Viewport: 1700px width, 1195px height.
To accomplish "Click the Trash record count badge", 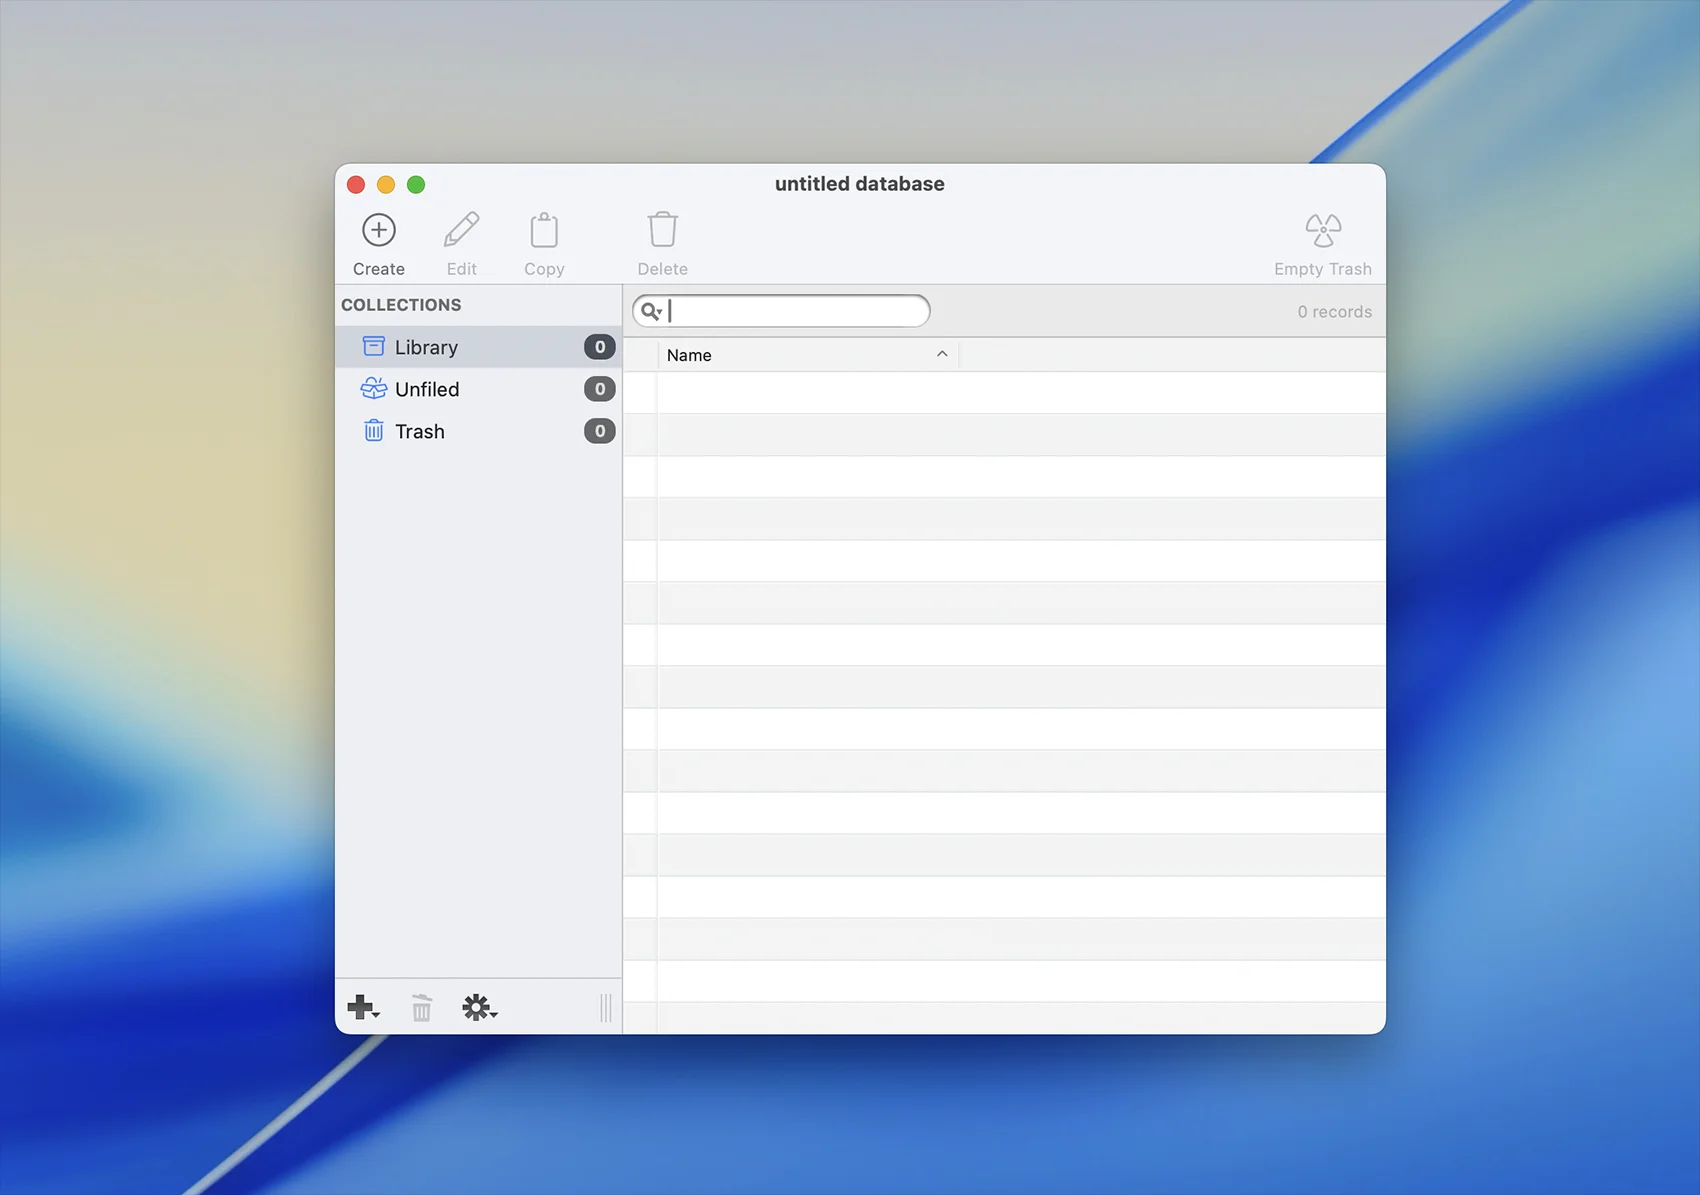I will pyautogui.click(x=599, y=431).
